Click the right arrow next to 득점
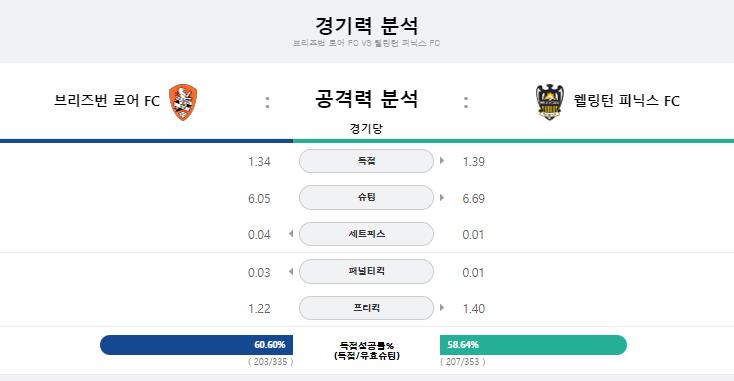Screen dimensions: 734x381 (x=442, y=161)
